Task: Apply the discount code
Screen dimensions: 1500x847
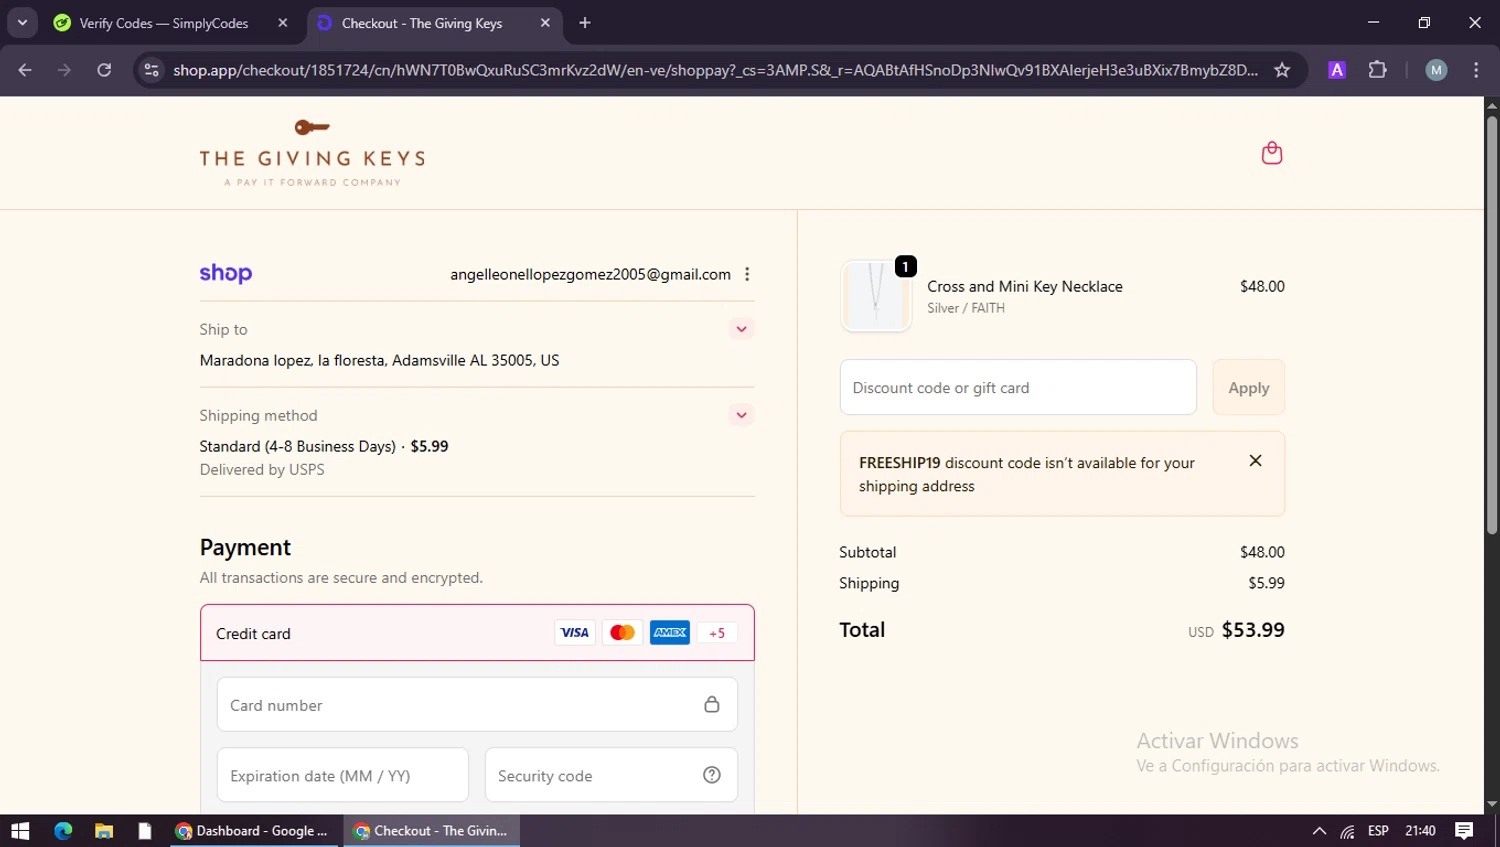Action: pos(1249,387)
